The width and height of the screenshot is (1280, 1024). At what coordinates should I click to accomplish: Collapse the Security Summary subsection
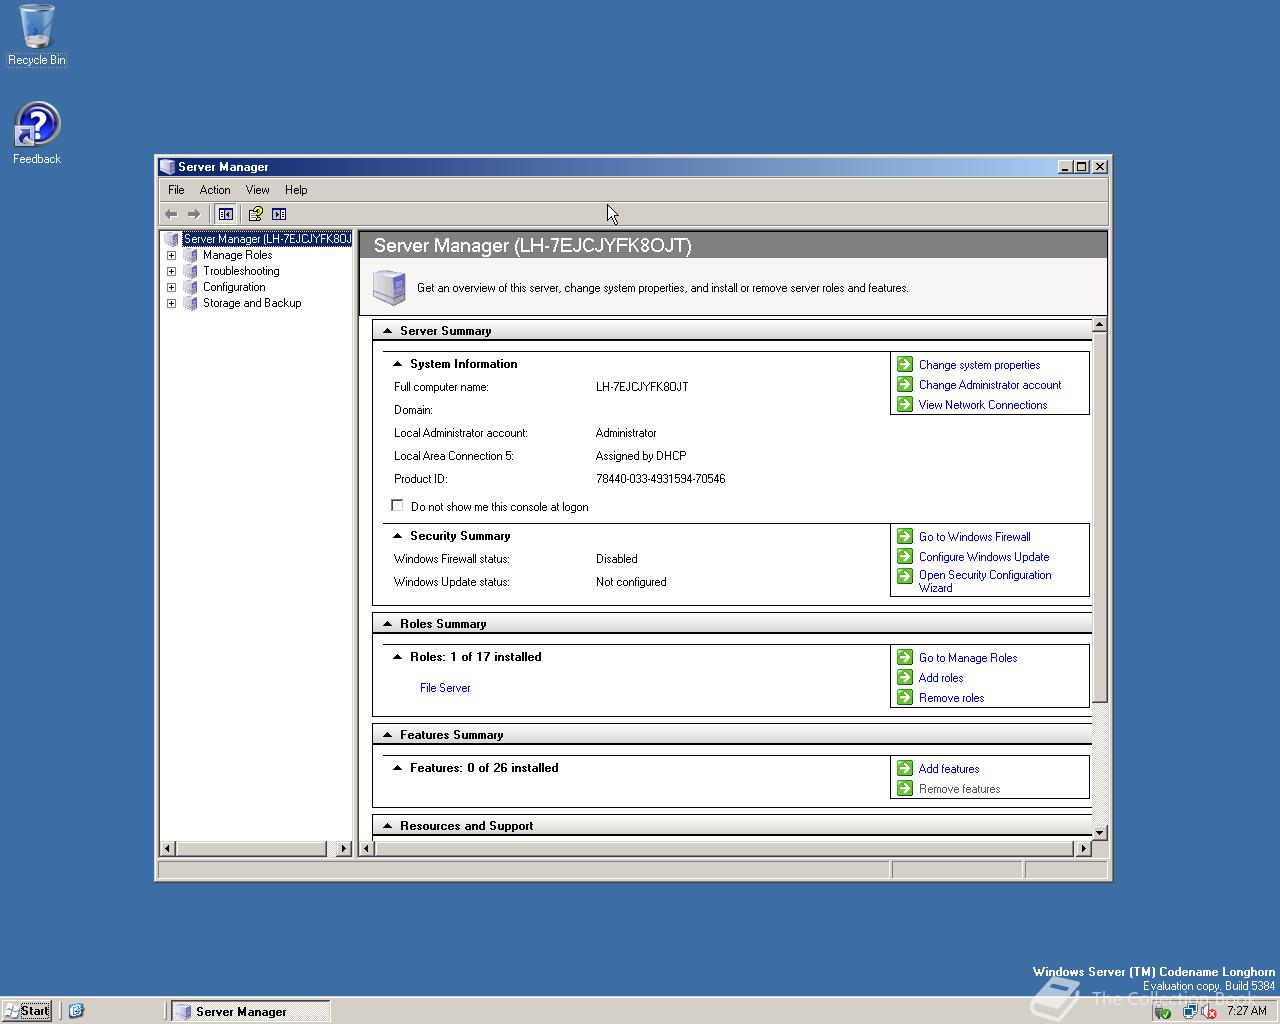pyautogui.click(x=397, y=536)
